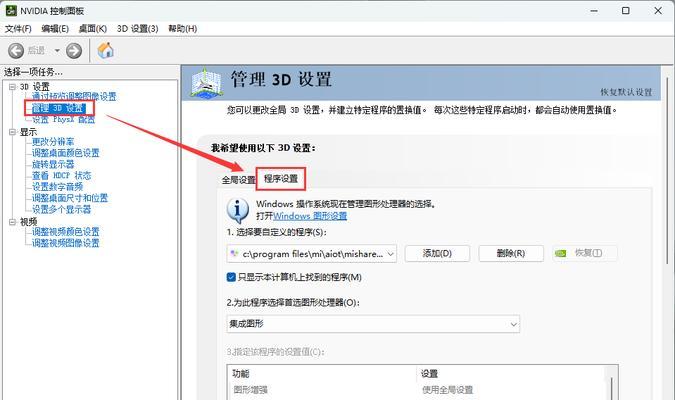This screenshot has height=400, width=675.
Task: Click the 使用全局设置 value cell
Action: coord(447,390)
